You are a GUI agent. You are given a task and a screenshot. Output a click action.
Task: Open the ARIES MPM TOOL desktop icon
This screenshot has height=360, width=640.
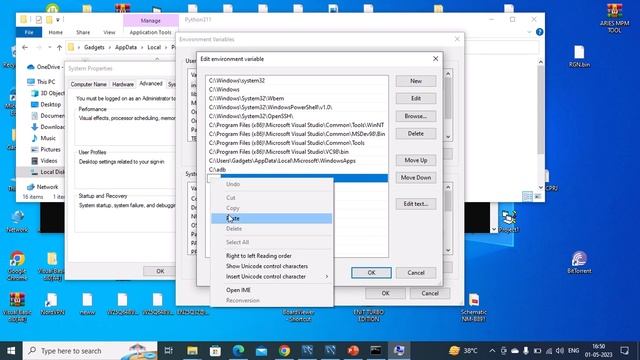(x=614, y=18)
